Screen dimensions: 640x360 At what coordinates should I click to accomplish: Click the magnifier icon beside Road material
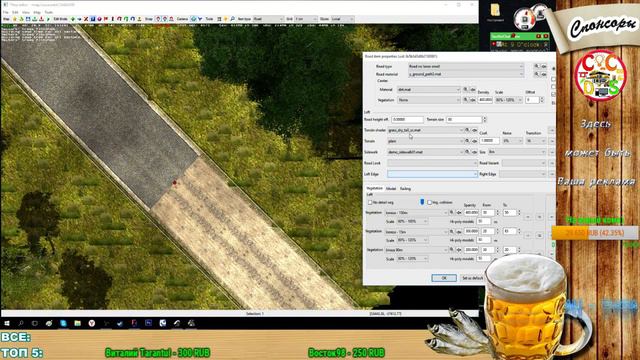click(536, 74)
